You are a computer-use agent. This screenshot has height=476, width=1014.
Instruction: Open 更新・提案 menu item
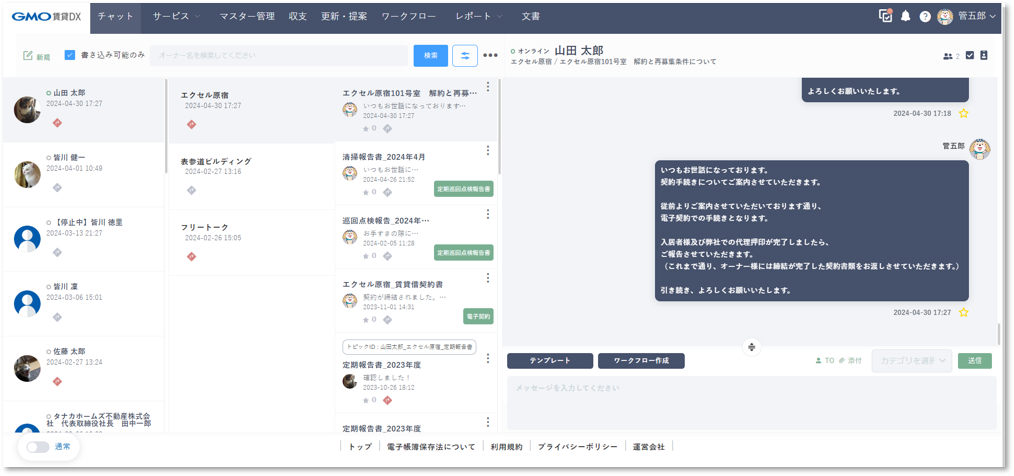tap(345, 16)
